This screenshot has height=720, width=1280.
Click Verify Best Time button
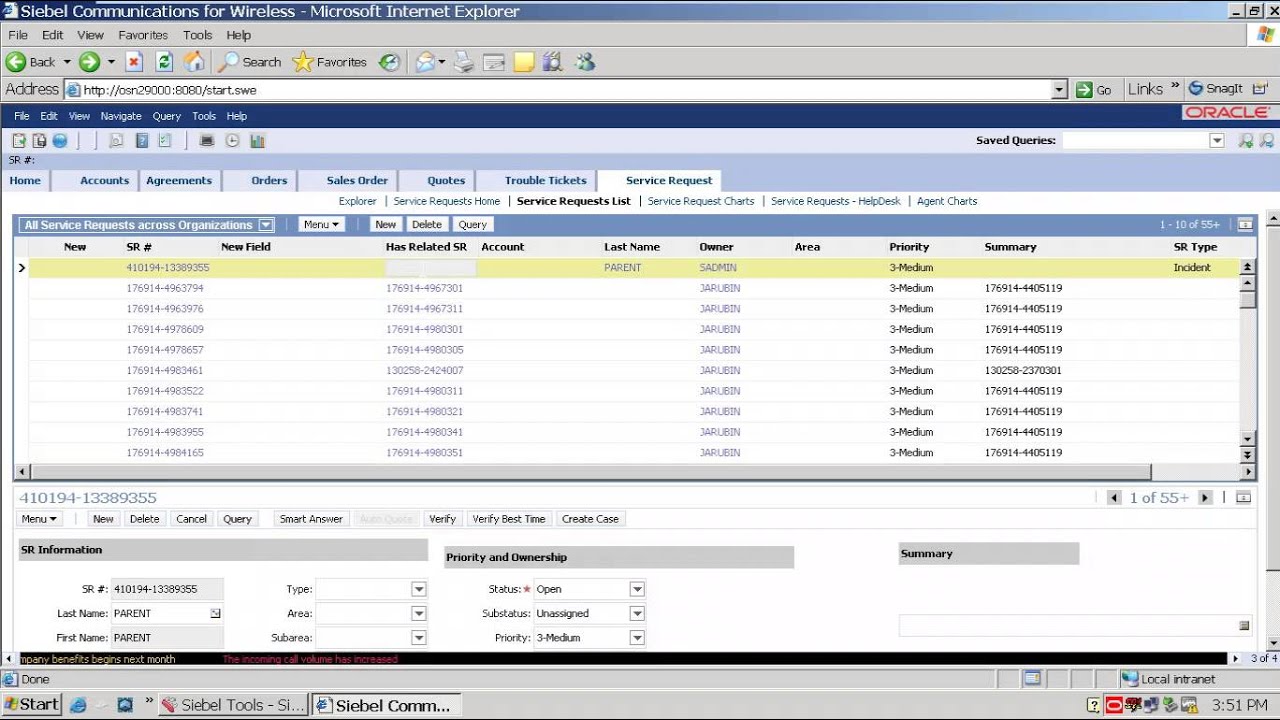[x=509, y=519]
